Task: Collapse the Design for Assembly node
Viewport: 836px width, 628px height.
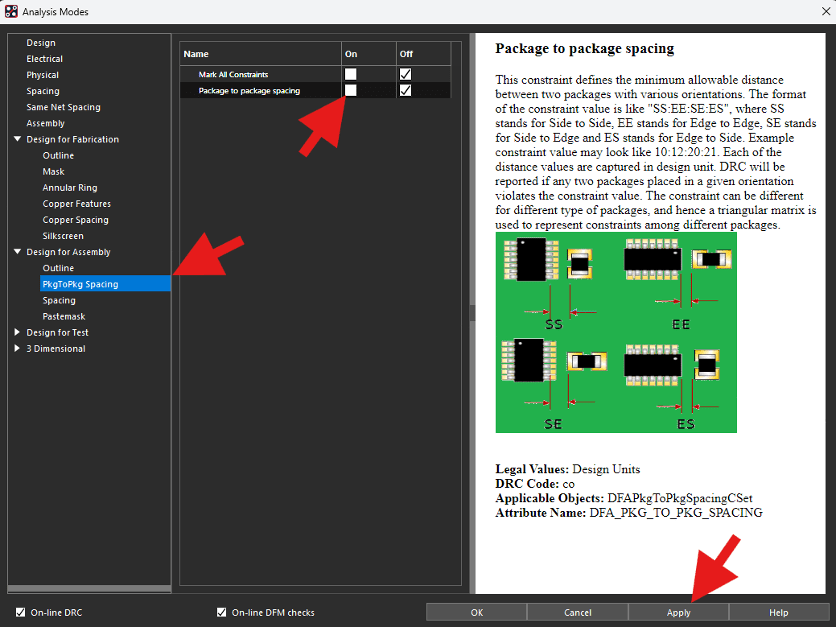Action: click(17, 252)
